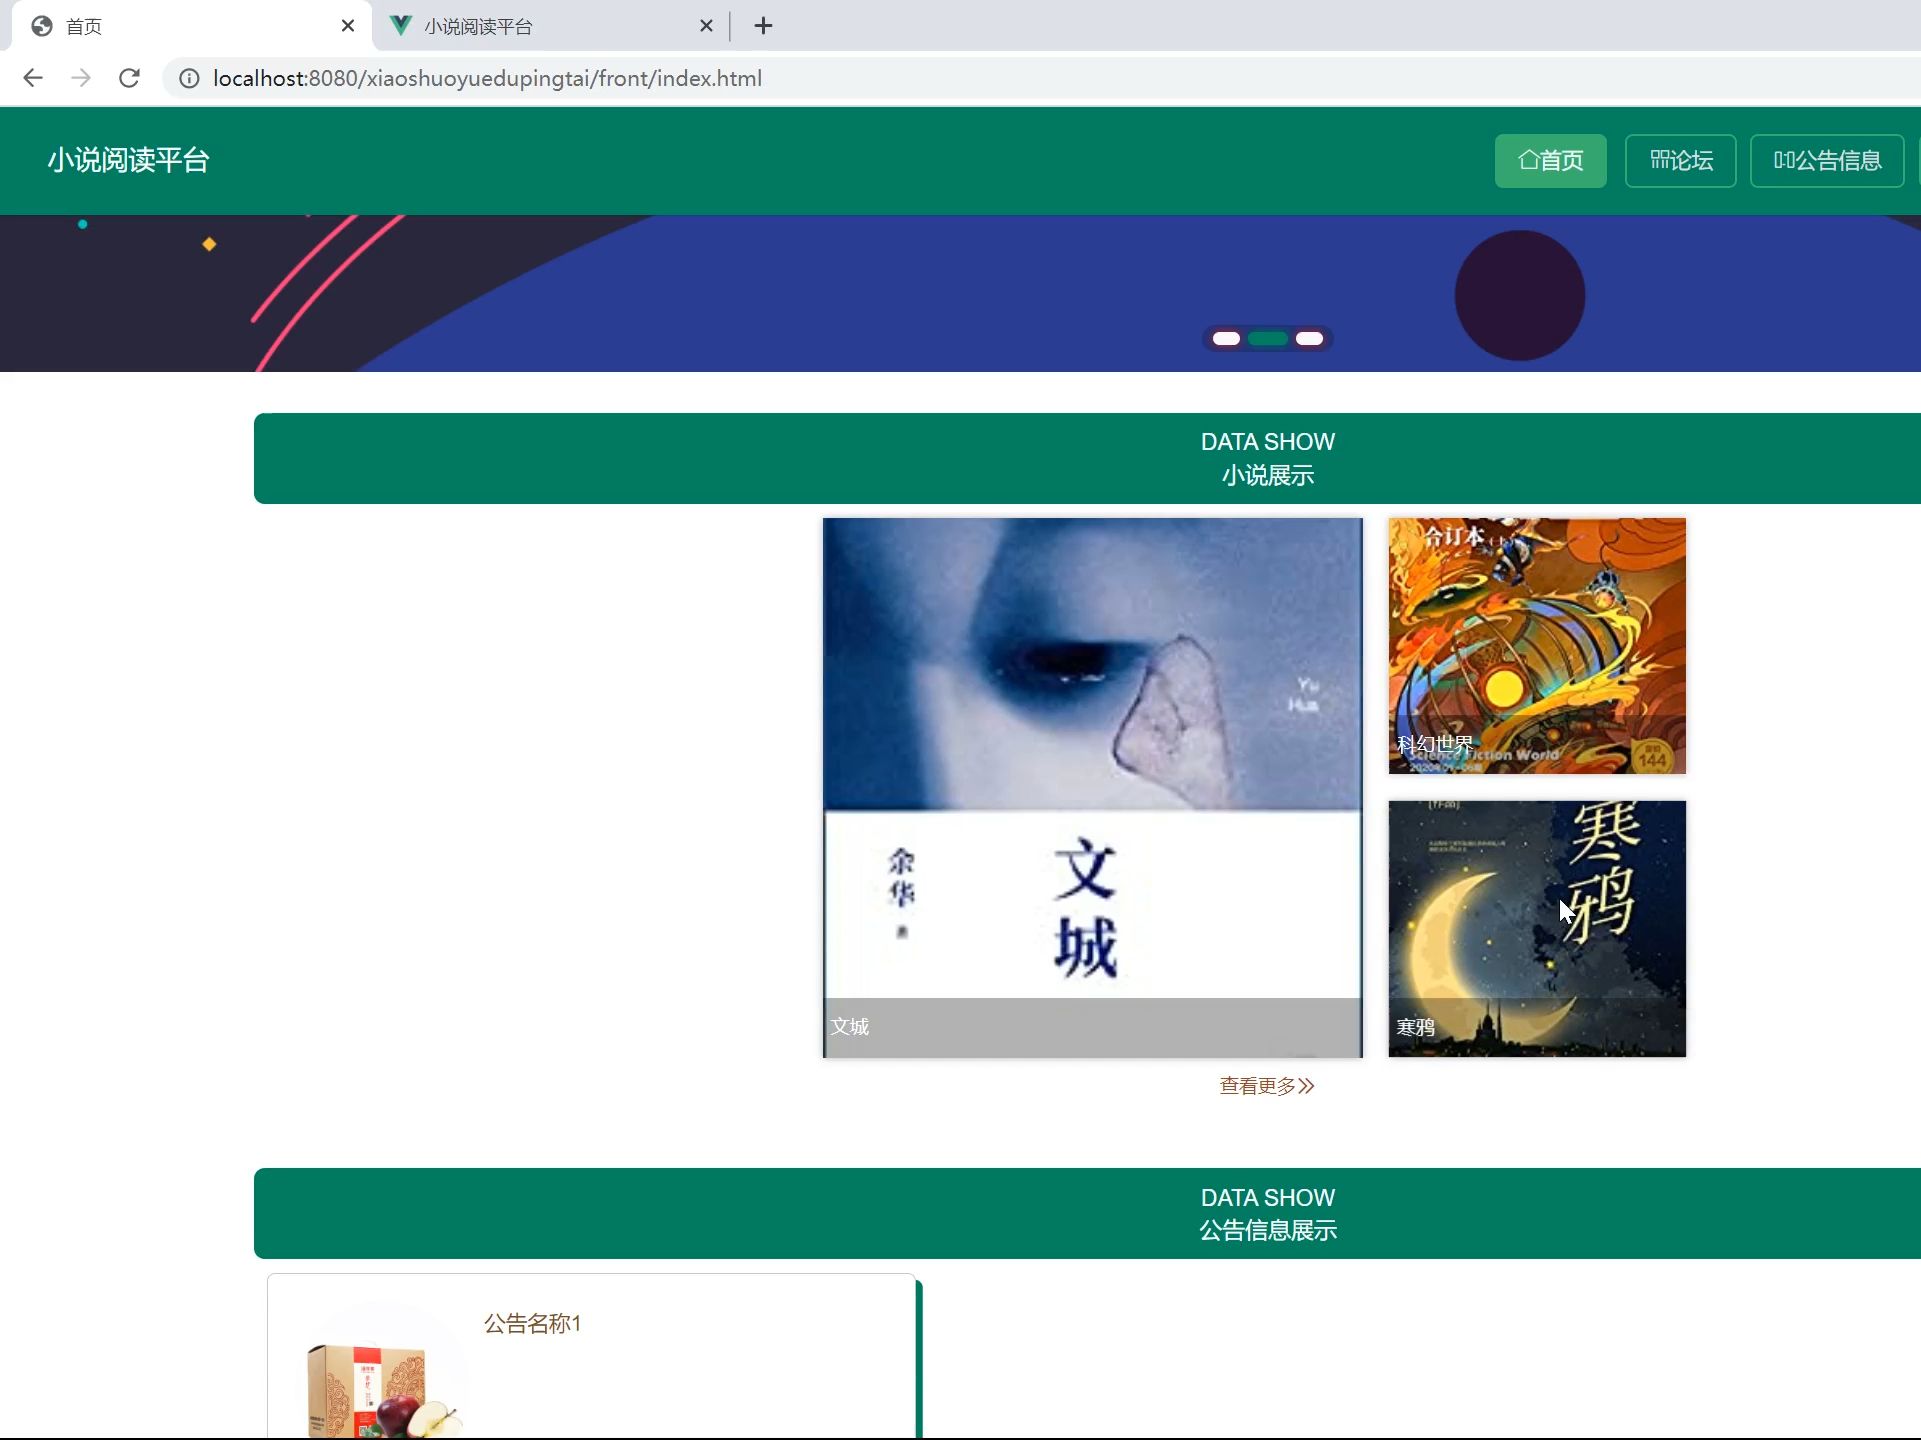The image size is (1921, 1440).
Task: Switch to the 小说阅读平台 browser tab
Action: point(551,26)
